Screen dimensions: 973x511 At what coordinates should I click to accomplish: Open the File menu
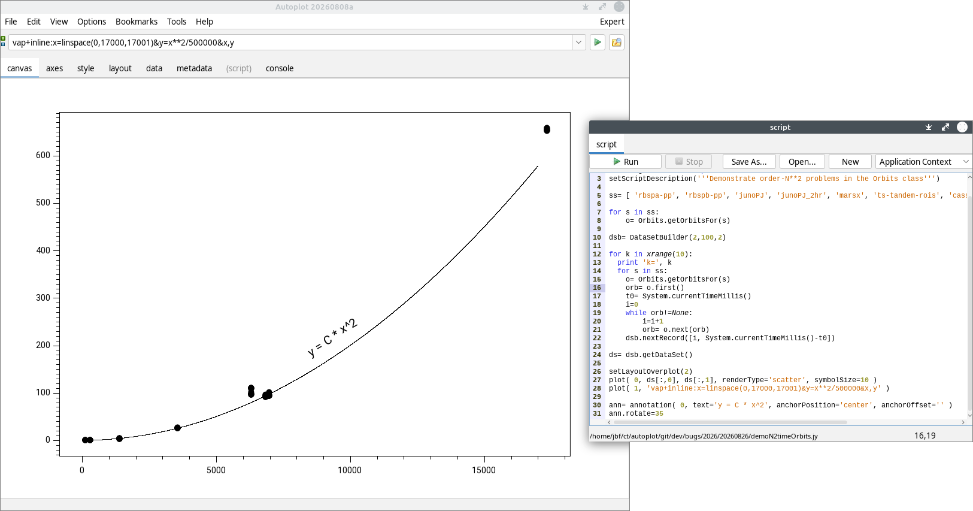coord(11,21)
